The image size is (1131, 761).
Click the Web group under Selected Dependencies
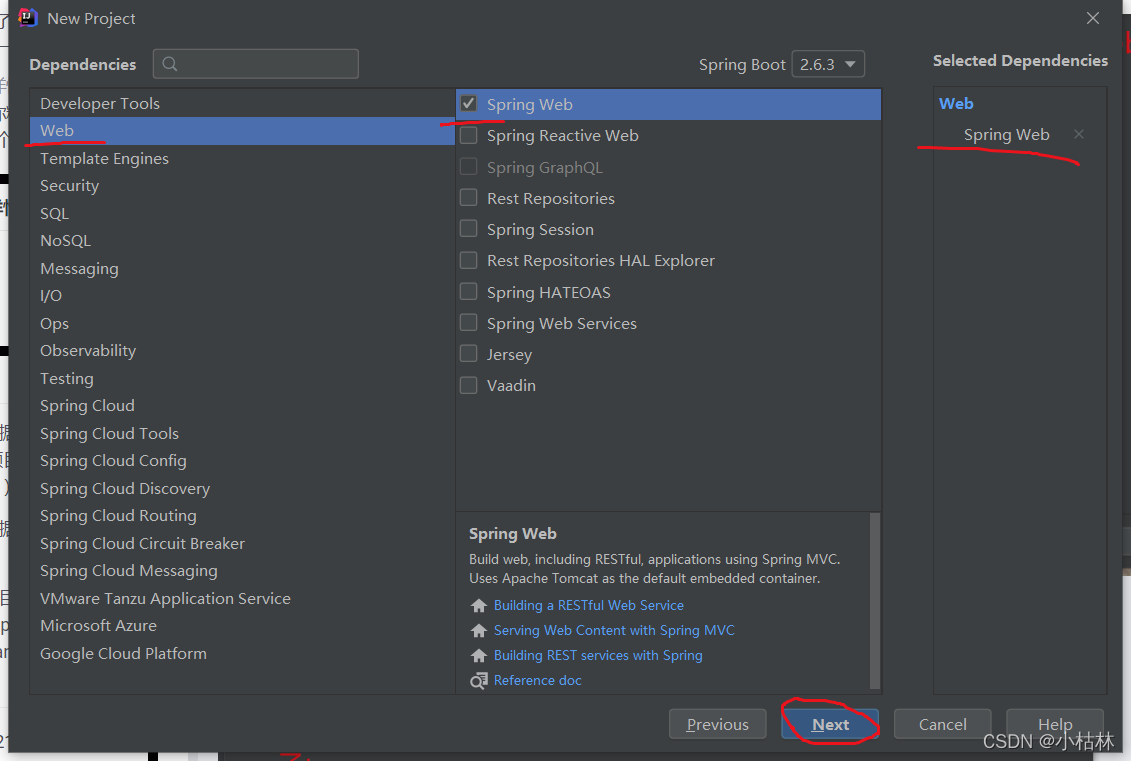(x=956, y=103)
